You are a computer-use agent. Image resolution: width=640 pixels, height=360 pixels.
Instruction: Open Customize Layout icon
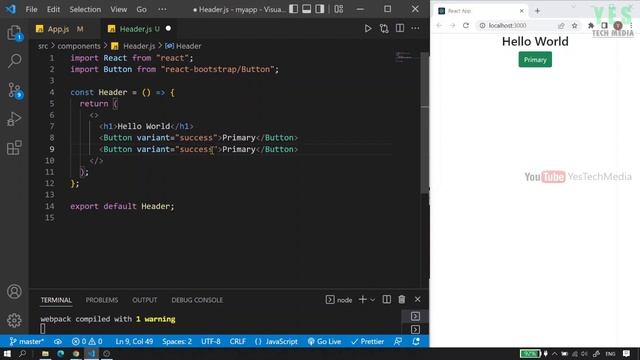pyautogui.click(x=339, y=9)
